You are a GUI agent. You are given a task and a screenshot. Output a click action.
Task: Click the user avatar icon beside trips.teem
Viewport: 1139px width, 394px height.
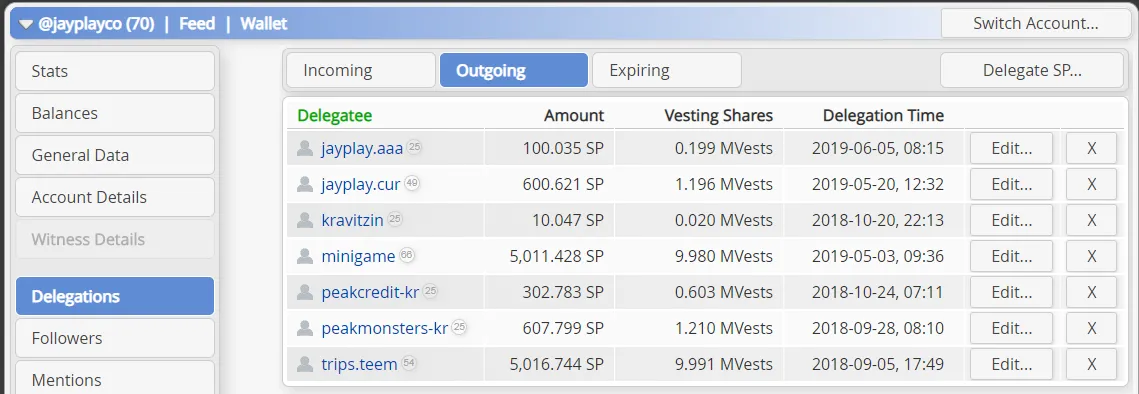[x=304, y=363]
